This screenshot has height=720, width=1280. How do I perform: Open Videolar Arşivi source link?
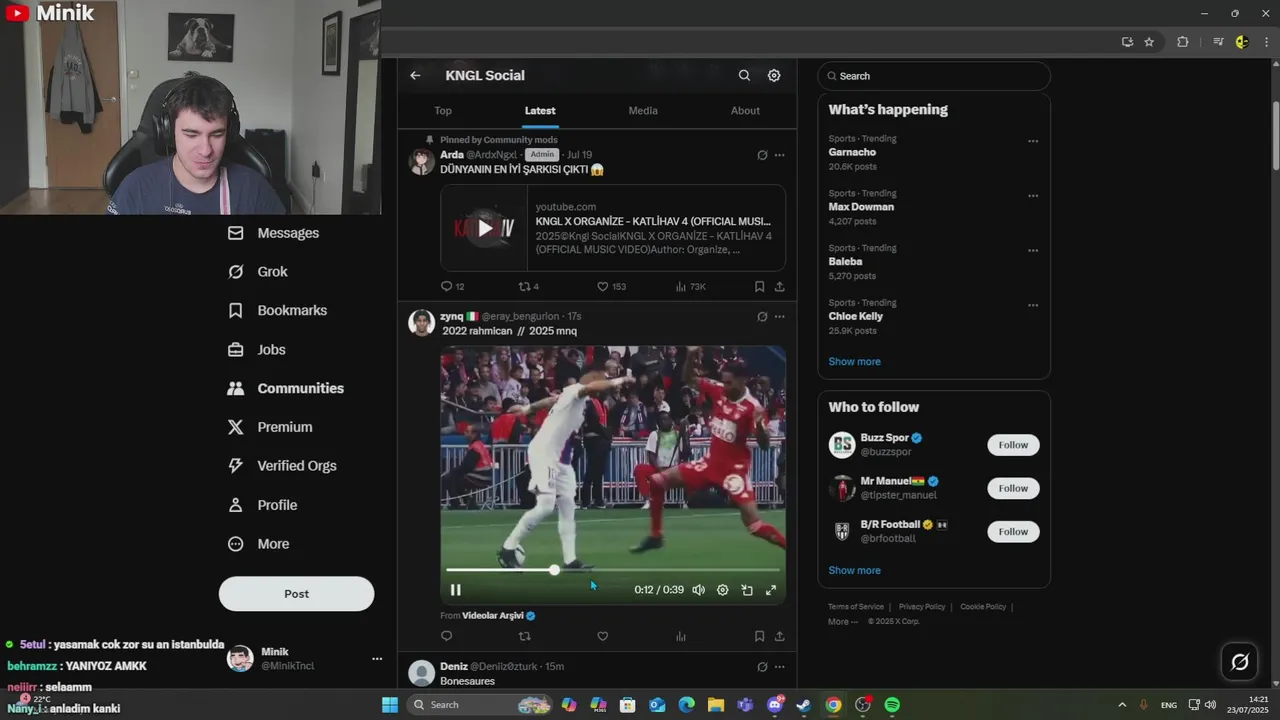(x=499, y=616)
